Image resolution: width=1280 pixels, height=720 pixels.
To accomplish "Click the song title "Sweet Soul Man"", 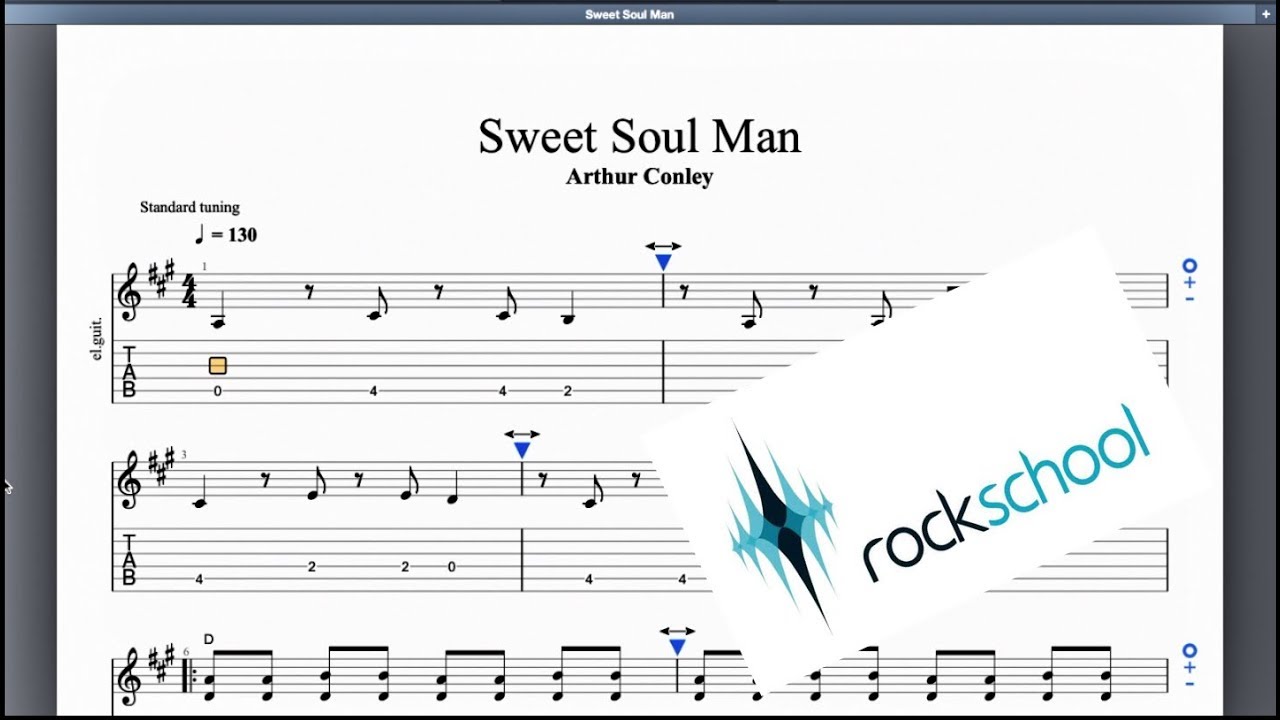I will (x=639, y=137).
